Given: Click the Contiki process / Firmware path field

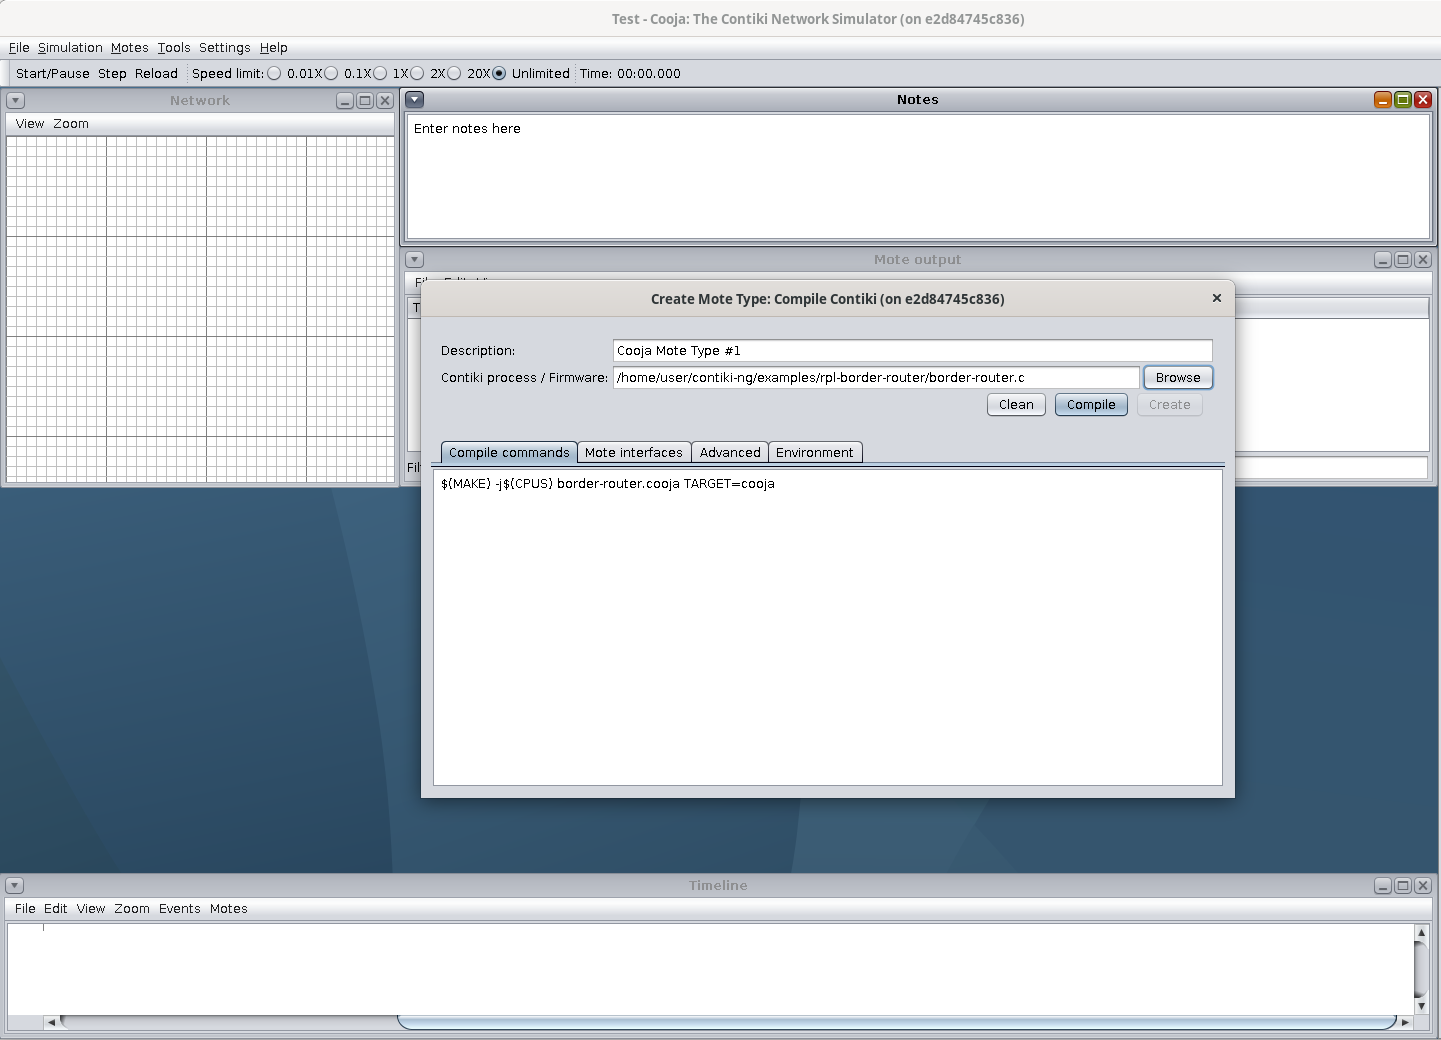Looking at the screenshot, I should (x=876, y=378).
